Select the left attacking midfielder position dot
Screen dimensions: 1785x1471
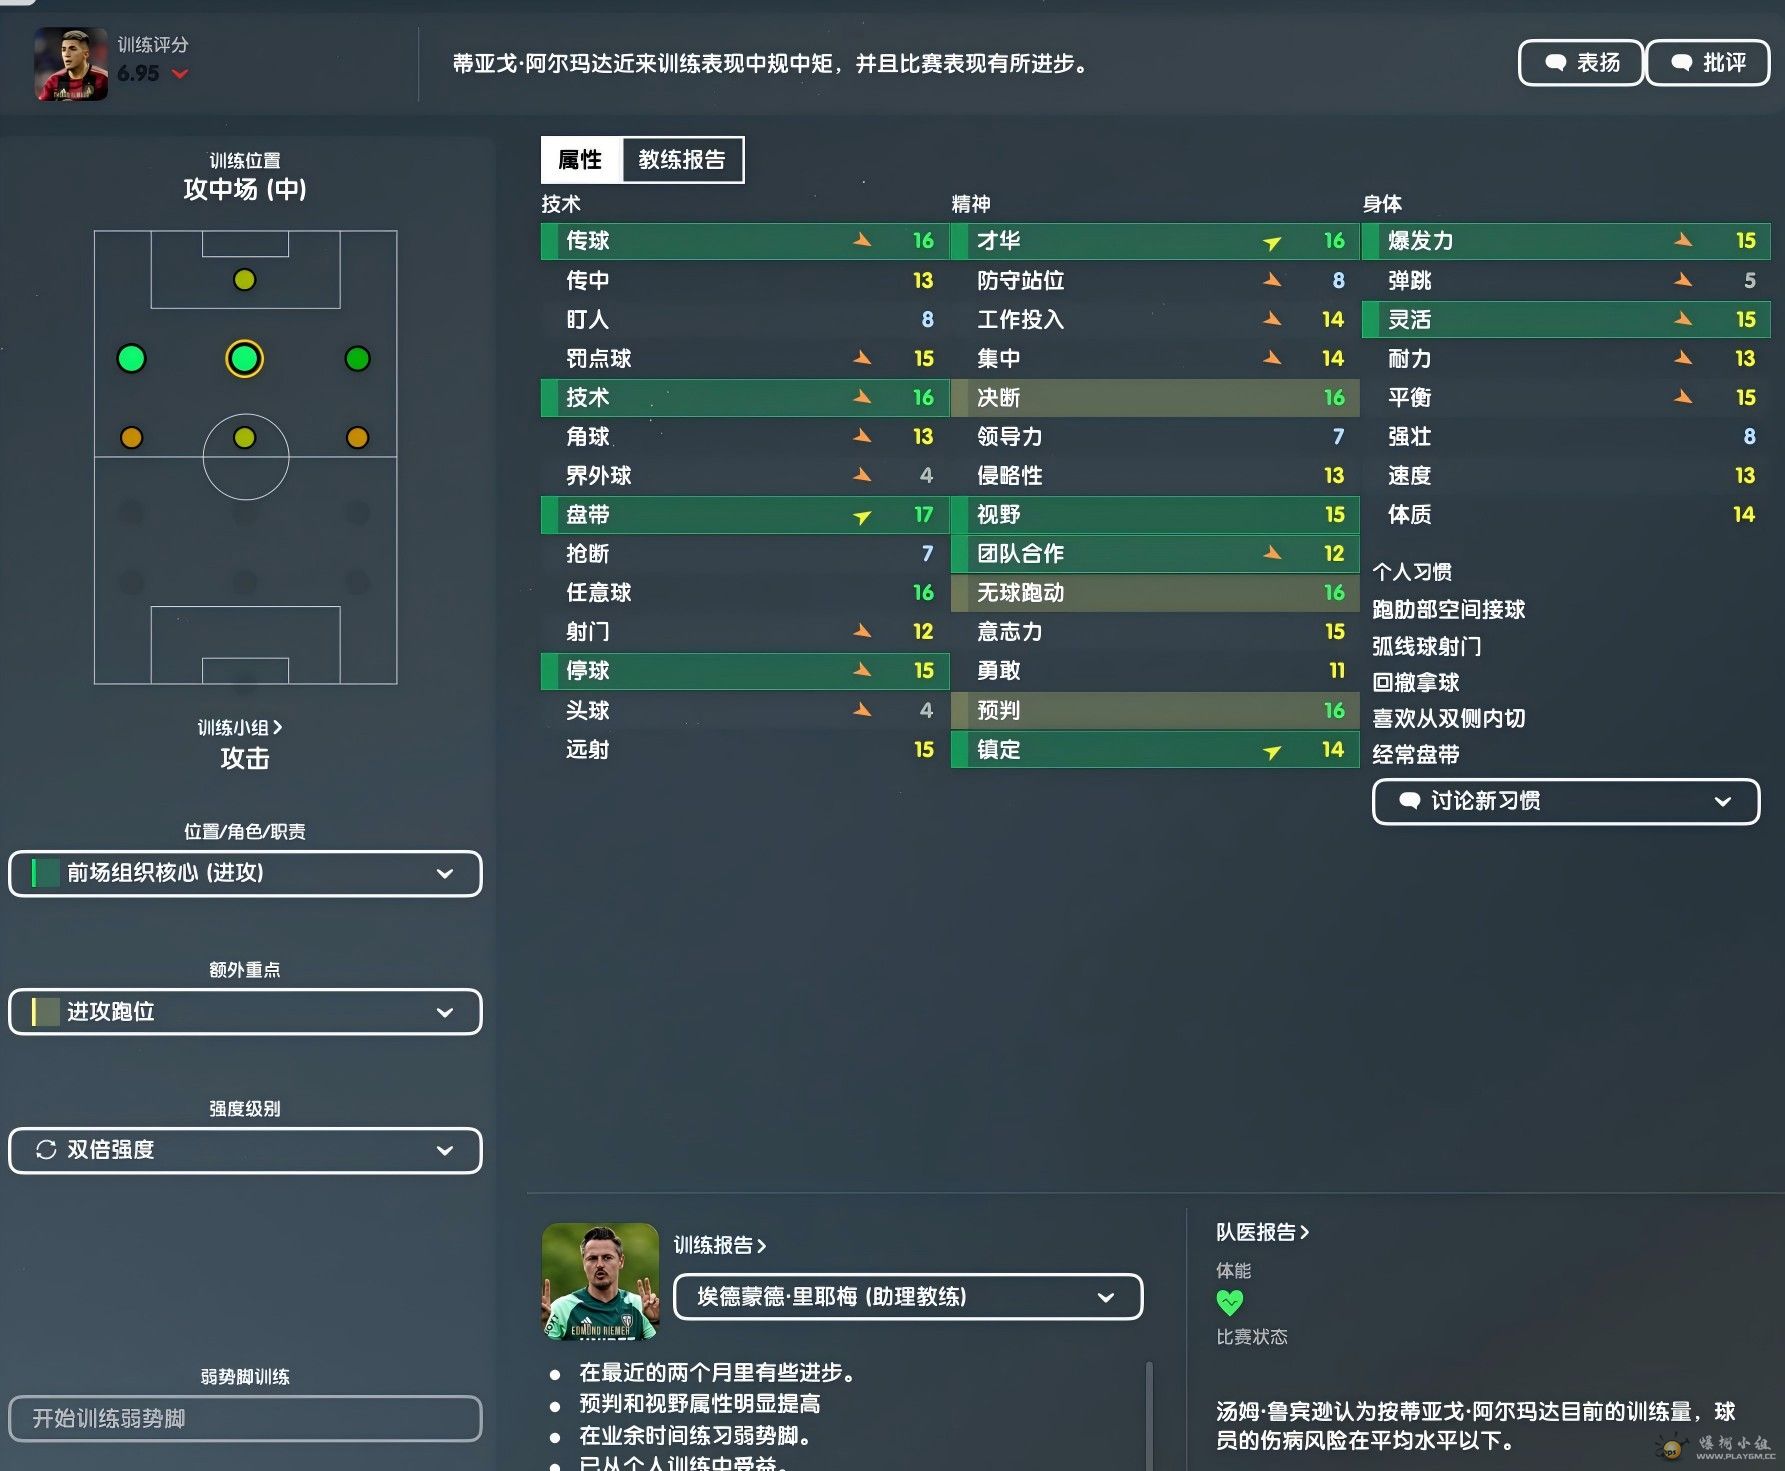coord(131,358)
